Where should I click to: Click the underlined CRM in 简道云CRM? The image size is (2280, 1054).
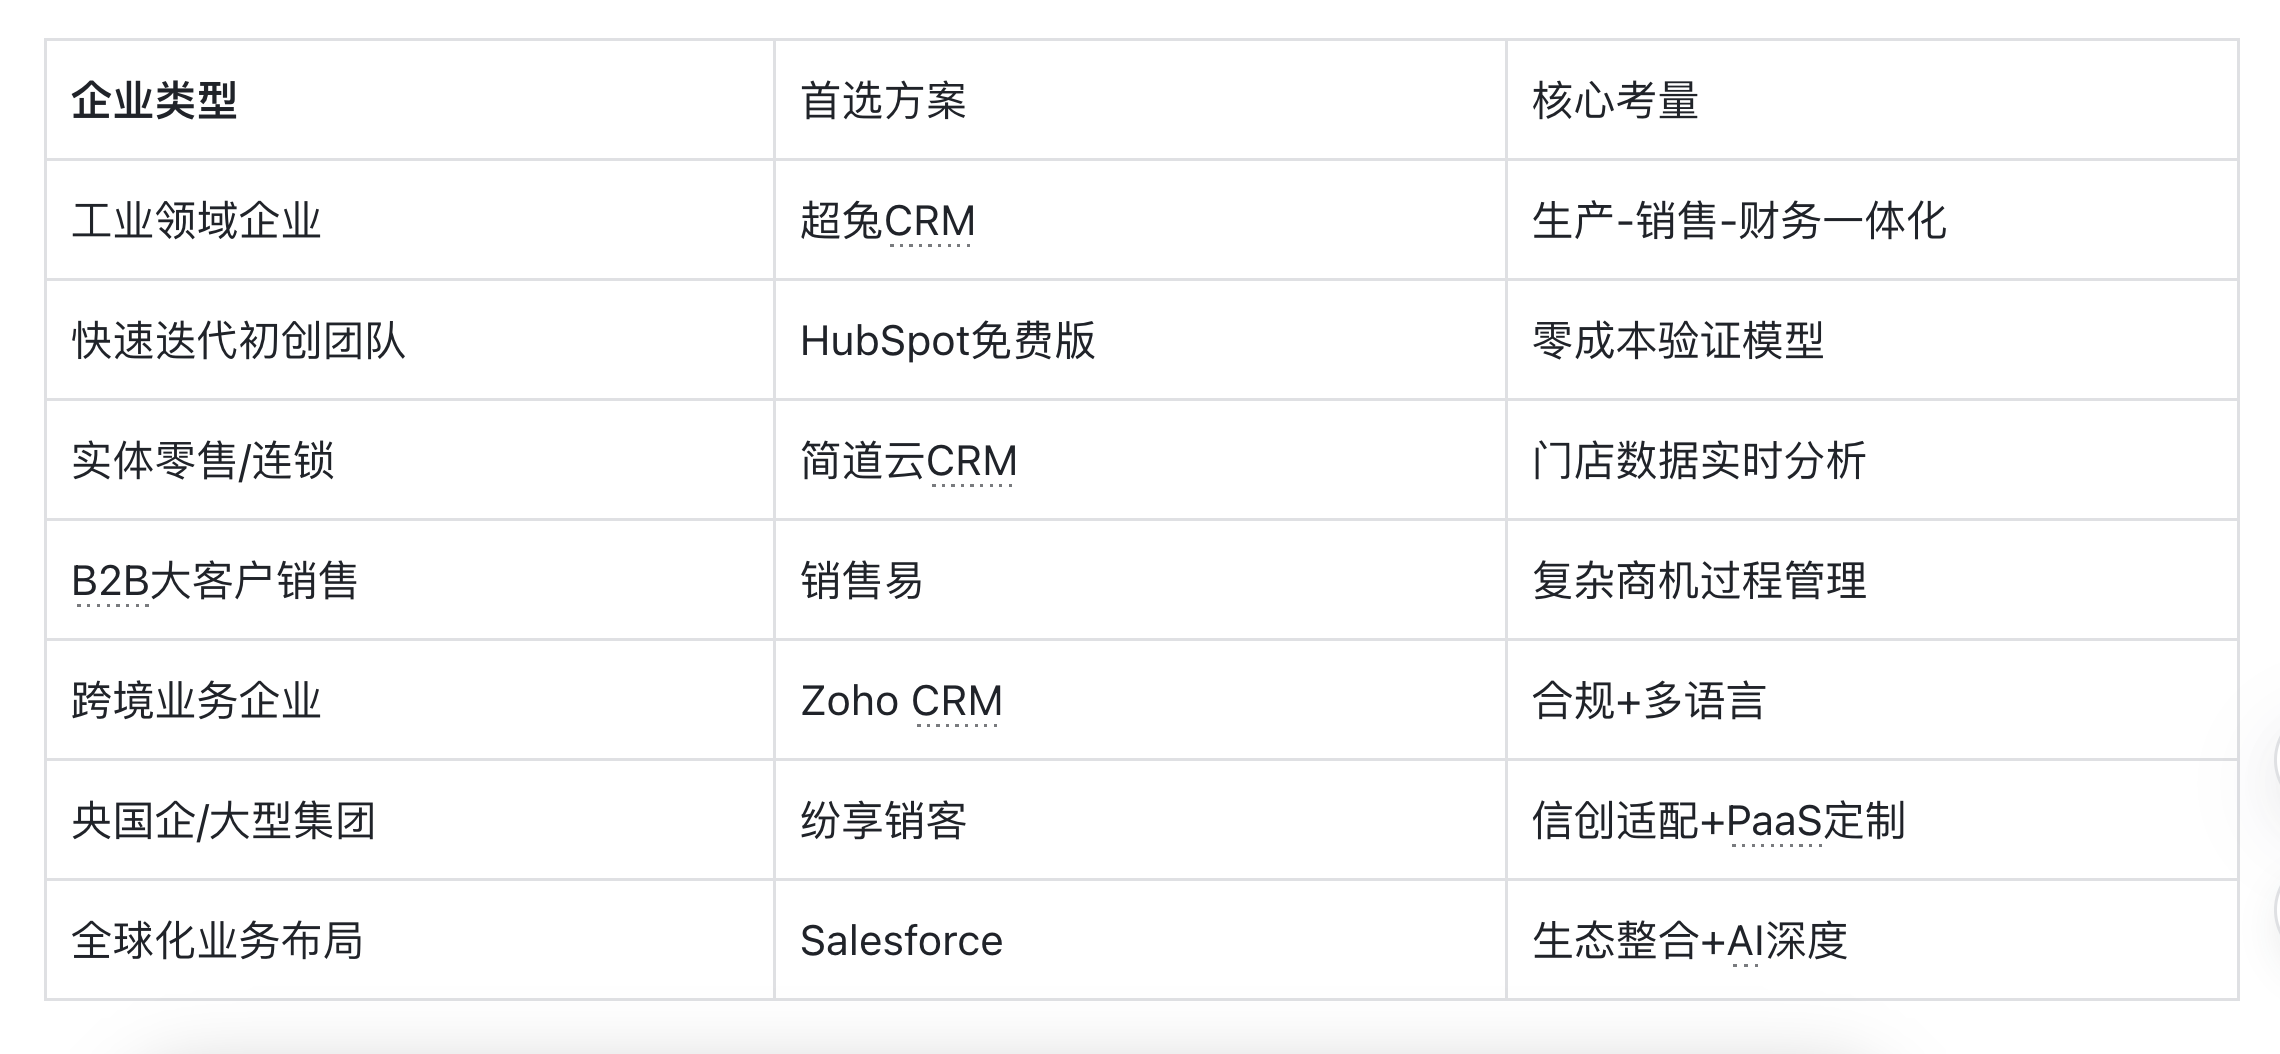pos(972,462)
